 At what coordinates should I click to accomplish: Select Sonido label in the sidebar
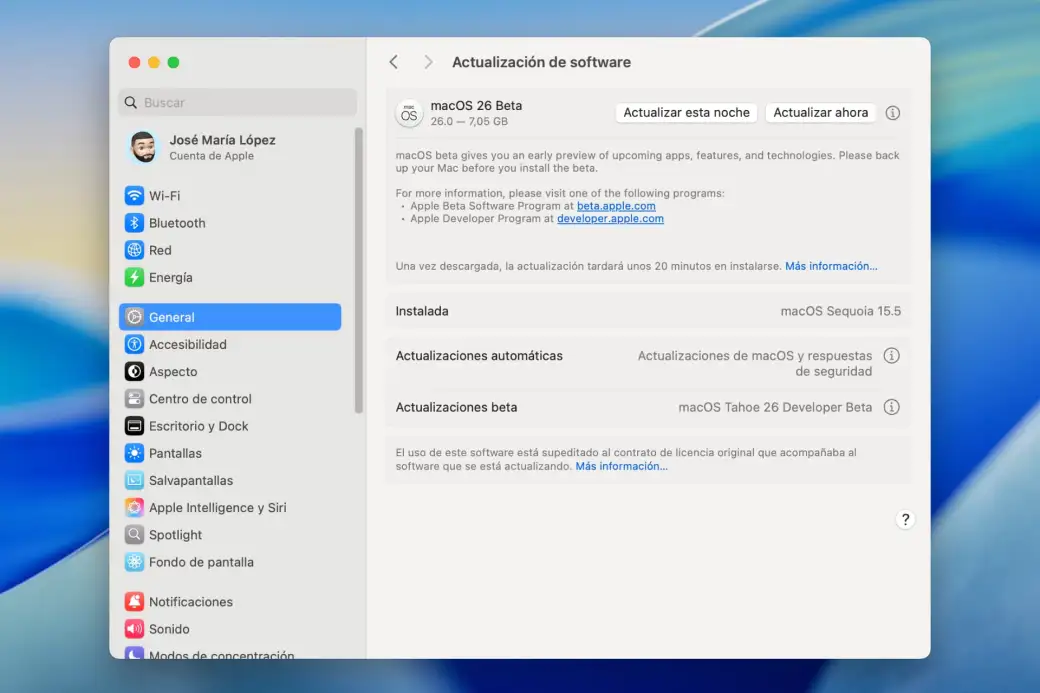pos(169,629)
